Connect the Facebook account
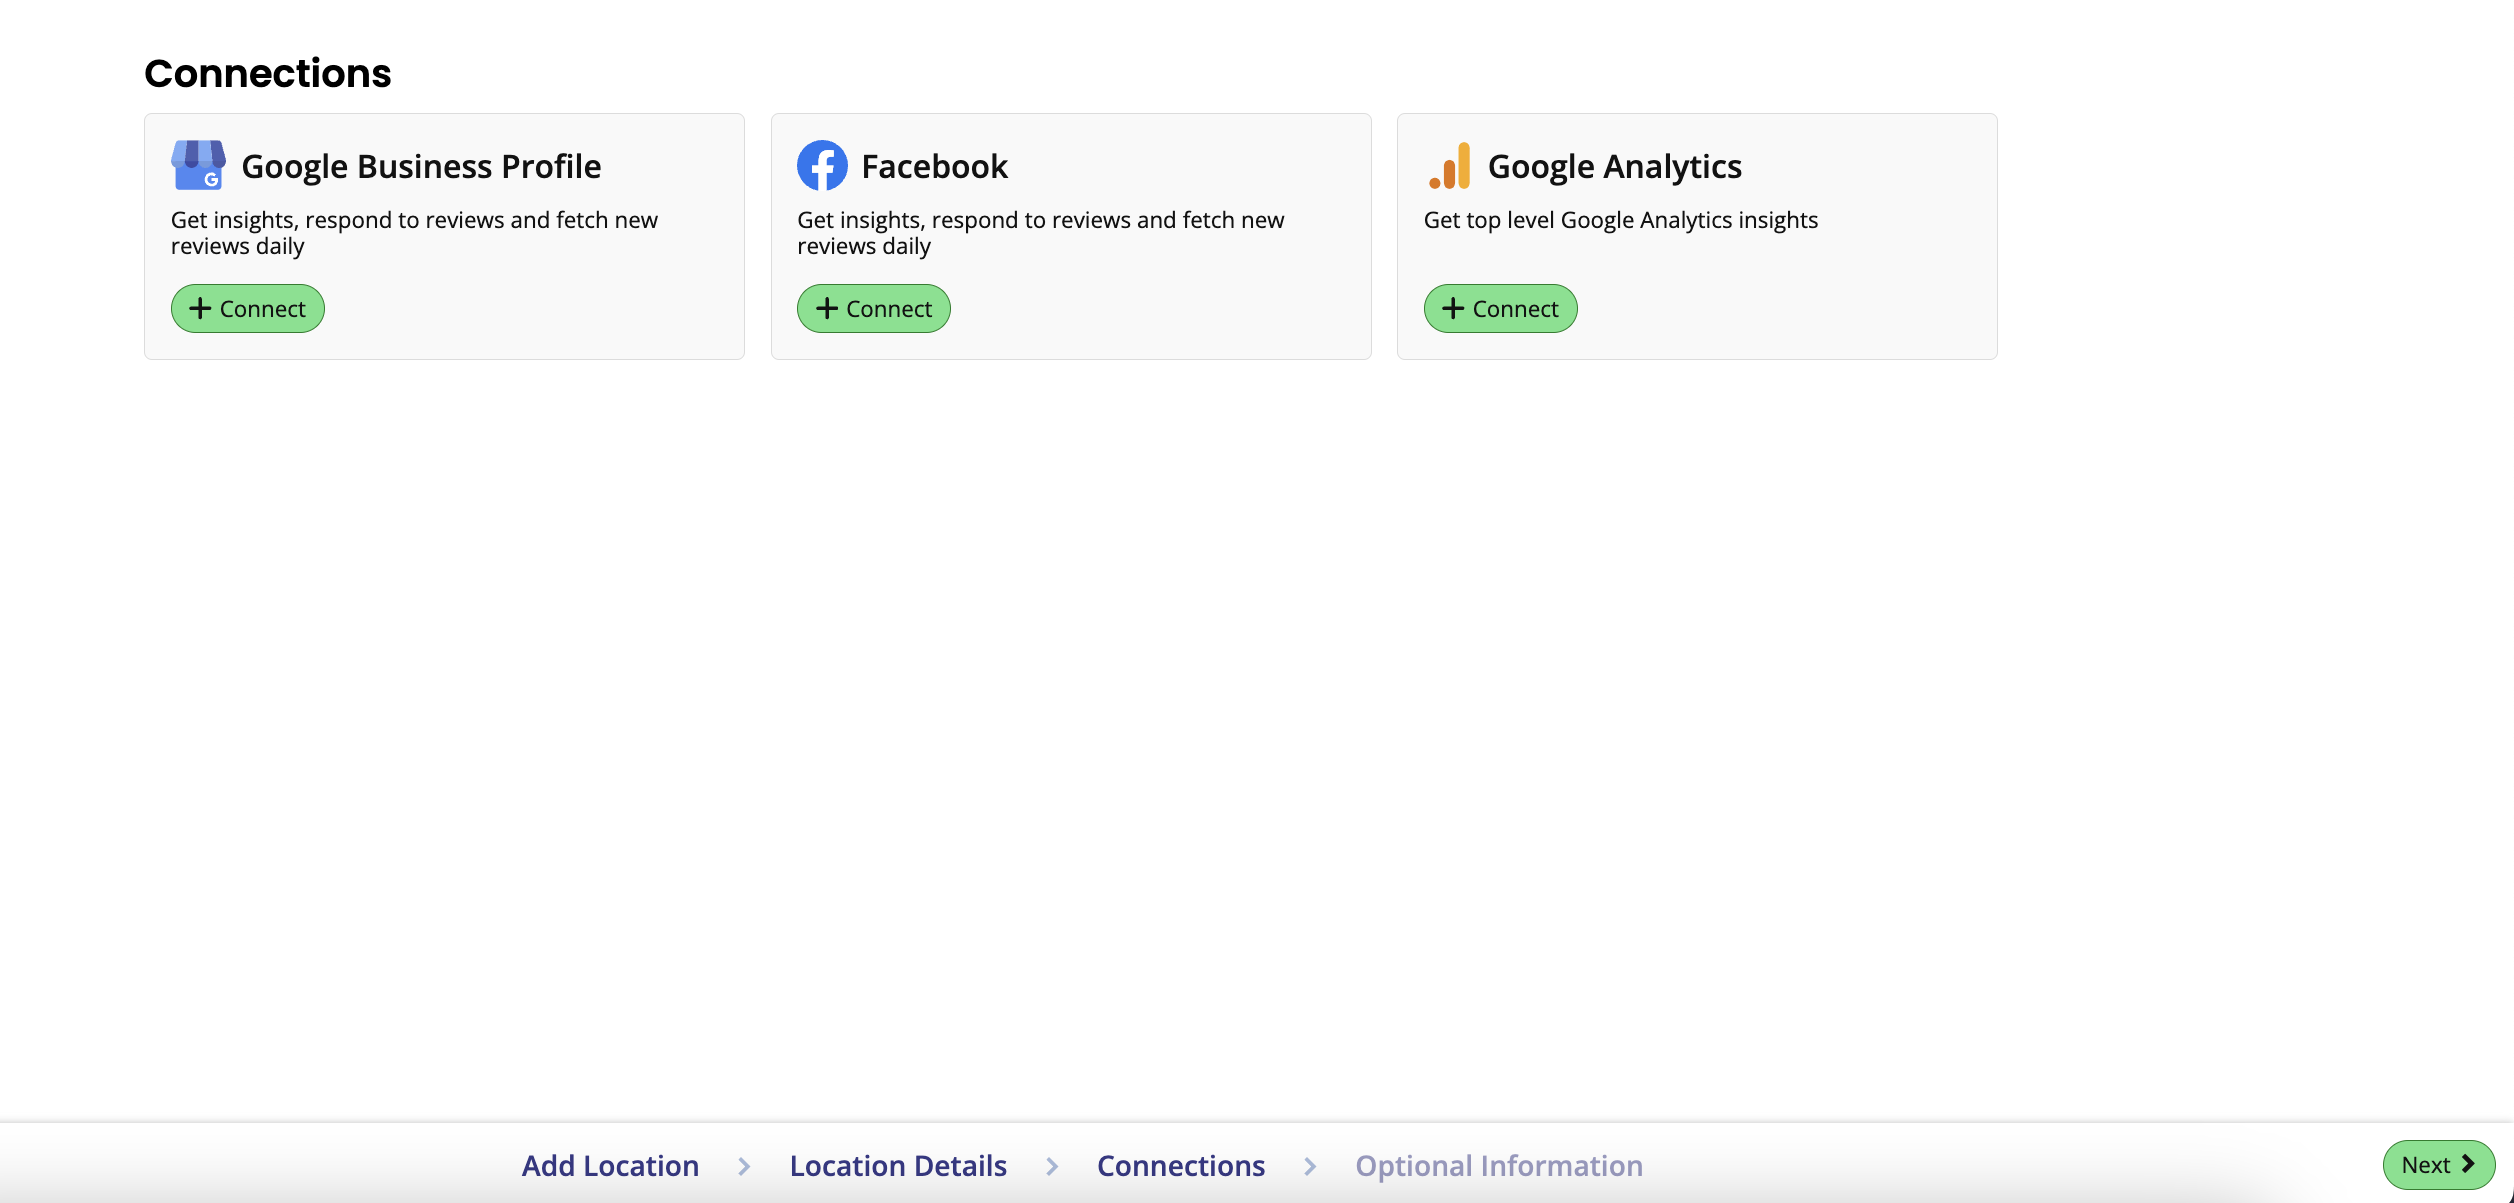This screenshot has height=1203, width=2514. [x=873, y=308]
